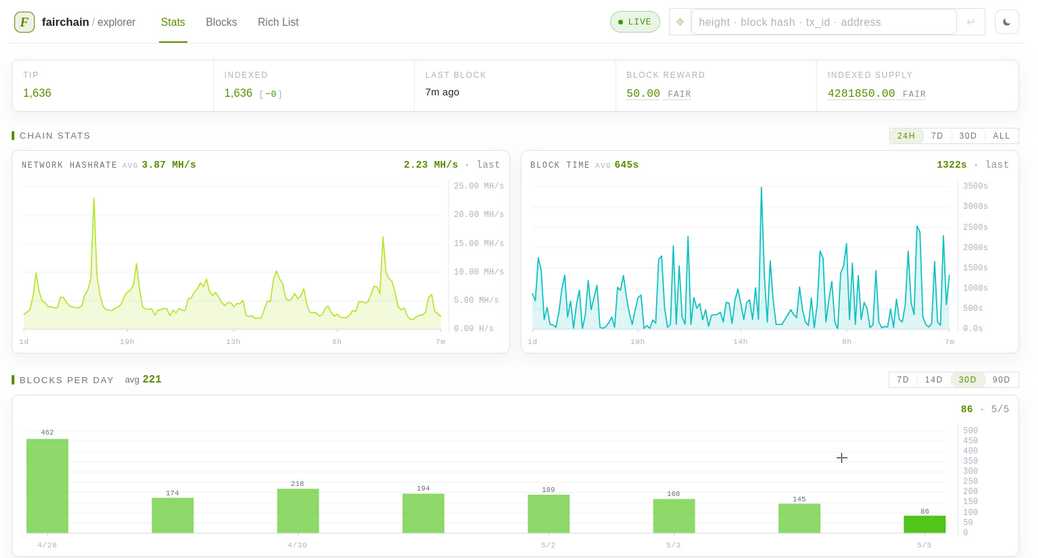Image resolution: width=1038 pixels, height=558 pixels.
Task: Click the LIVE status indicator
Action: (635, 22)
